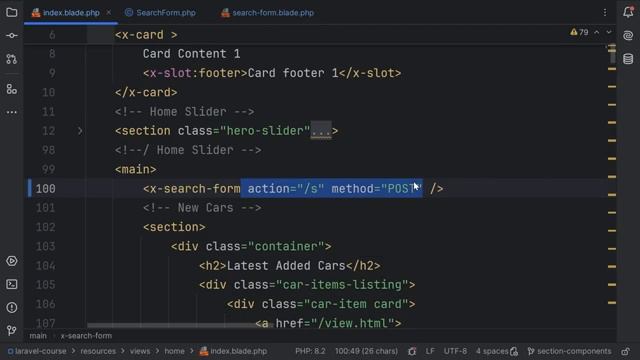640x360 pixels.
Task: Click the "car-items-listing" class value
Action: click(342, 285)
